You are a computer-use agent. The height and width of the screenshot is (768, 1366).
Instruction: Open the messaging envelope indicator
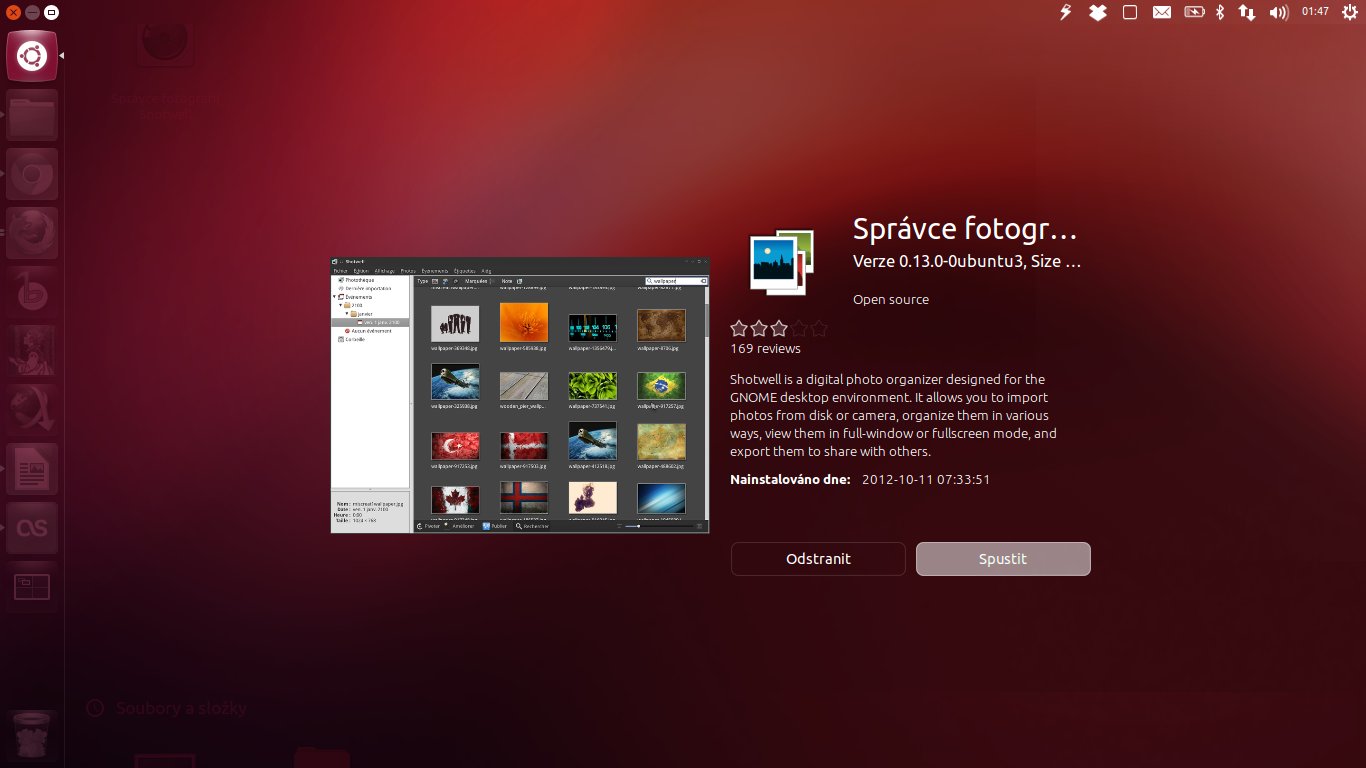point(1161,12)
